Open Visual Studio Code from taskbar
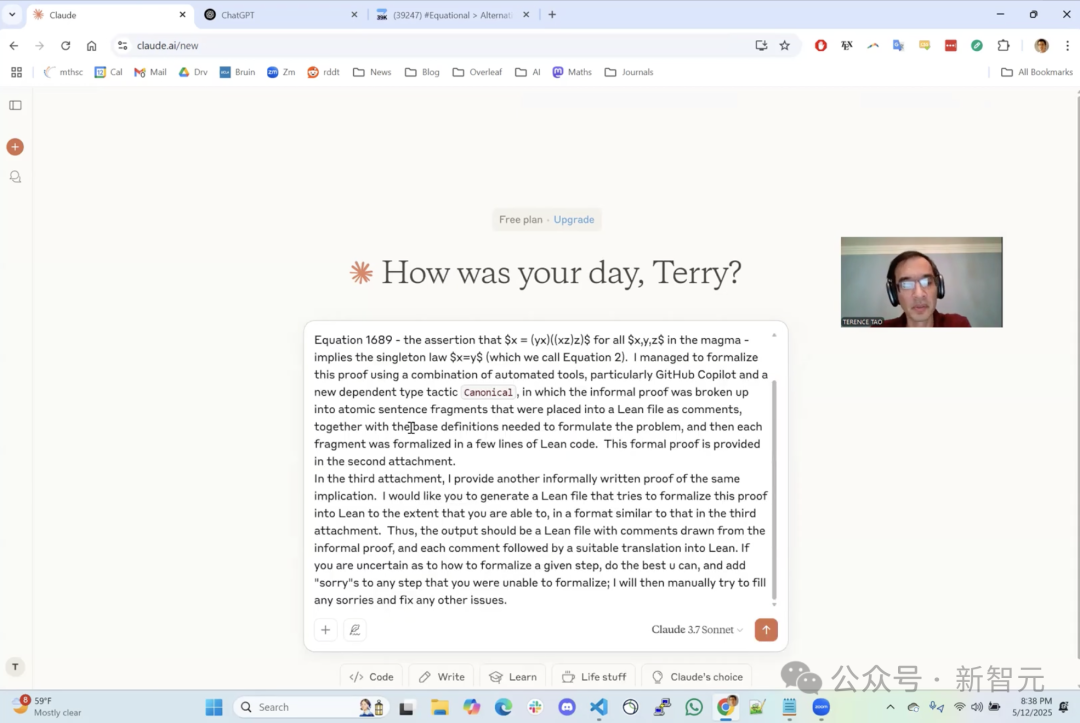Screen dimensions: 1080x723 (x=599, y=707)
